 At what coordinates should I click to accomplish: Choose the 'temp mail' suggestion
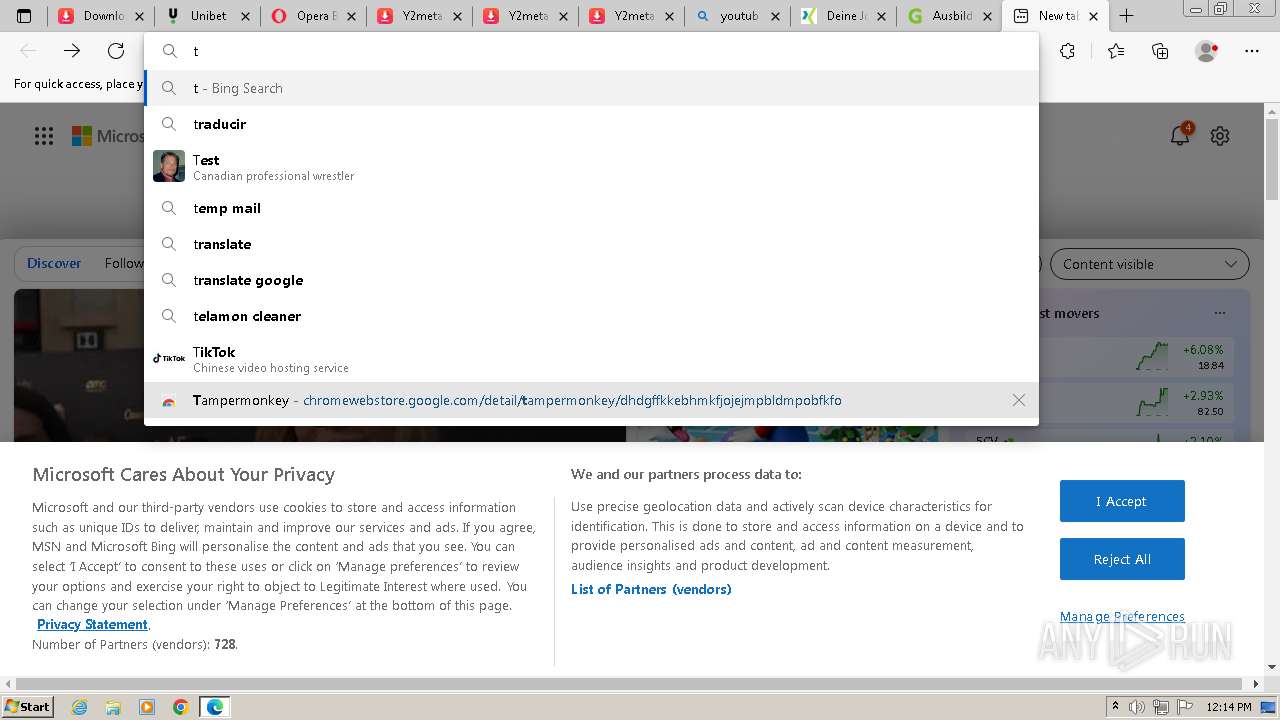[591, 208]
